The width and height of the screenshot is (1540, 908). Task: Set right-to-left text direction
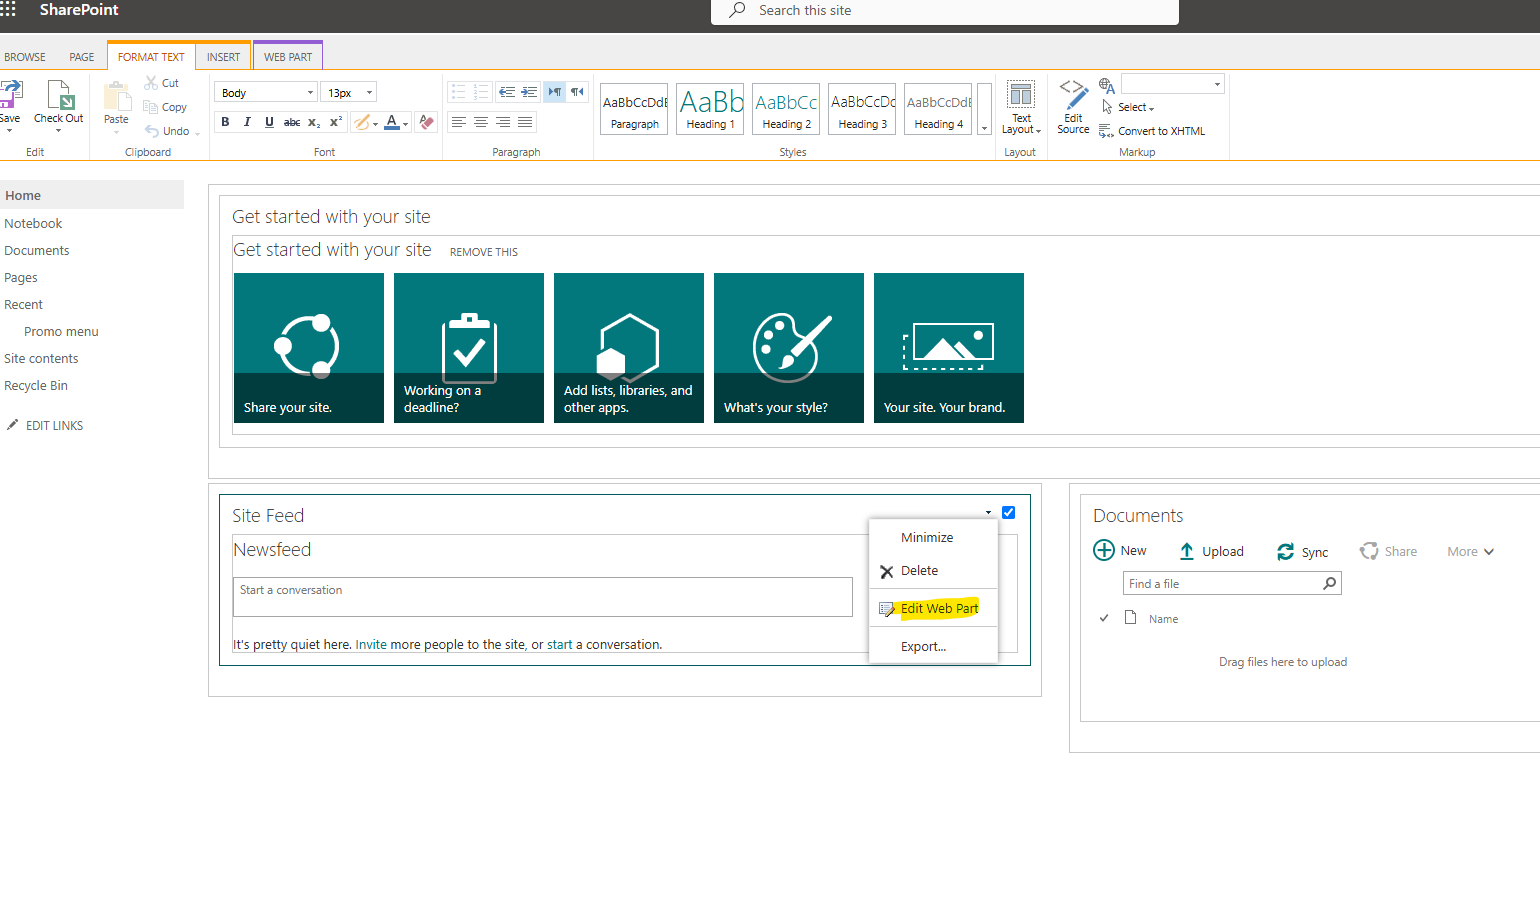click(x=577, y=92)
